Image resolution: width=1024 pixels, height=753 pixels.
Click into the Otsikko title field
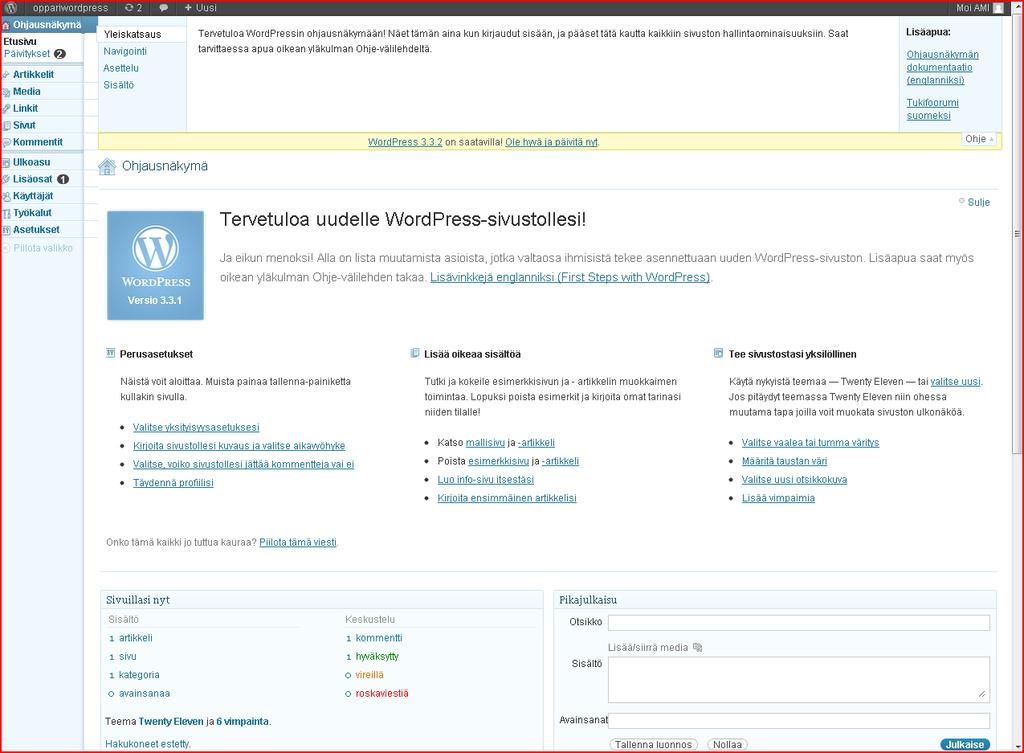coord(799,622)
